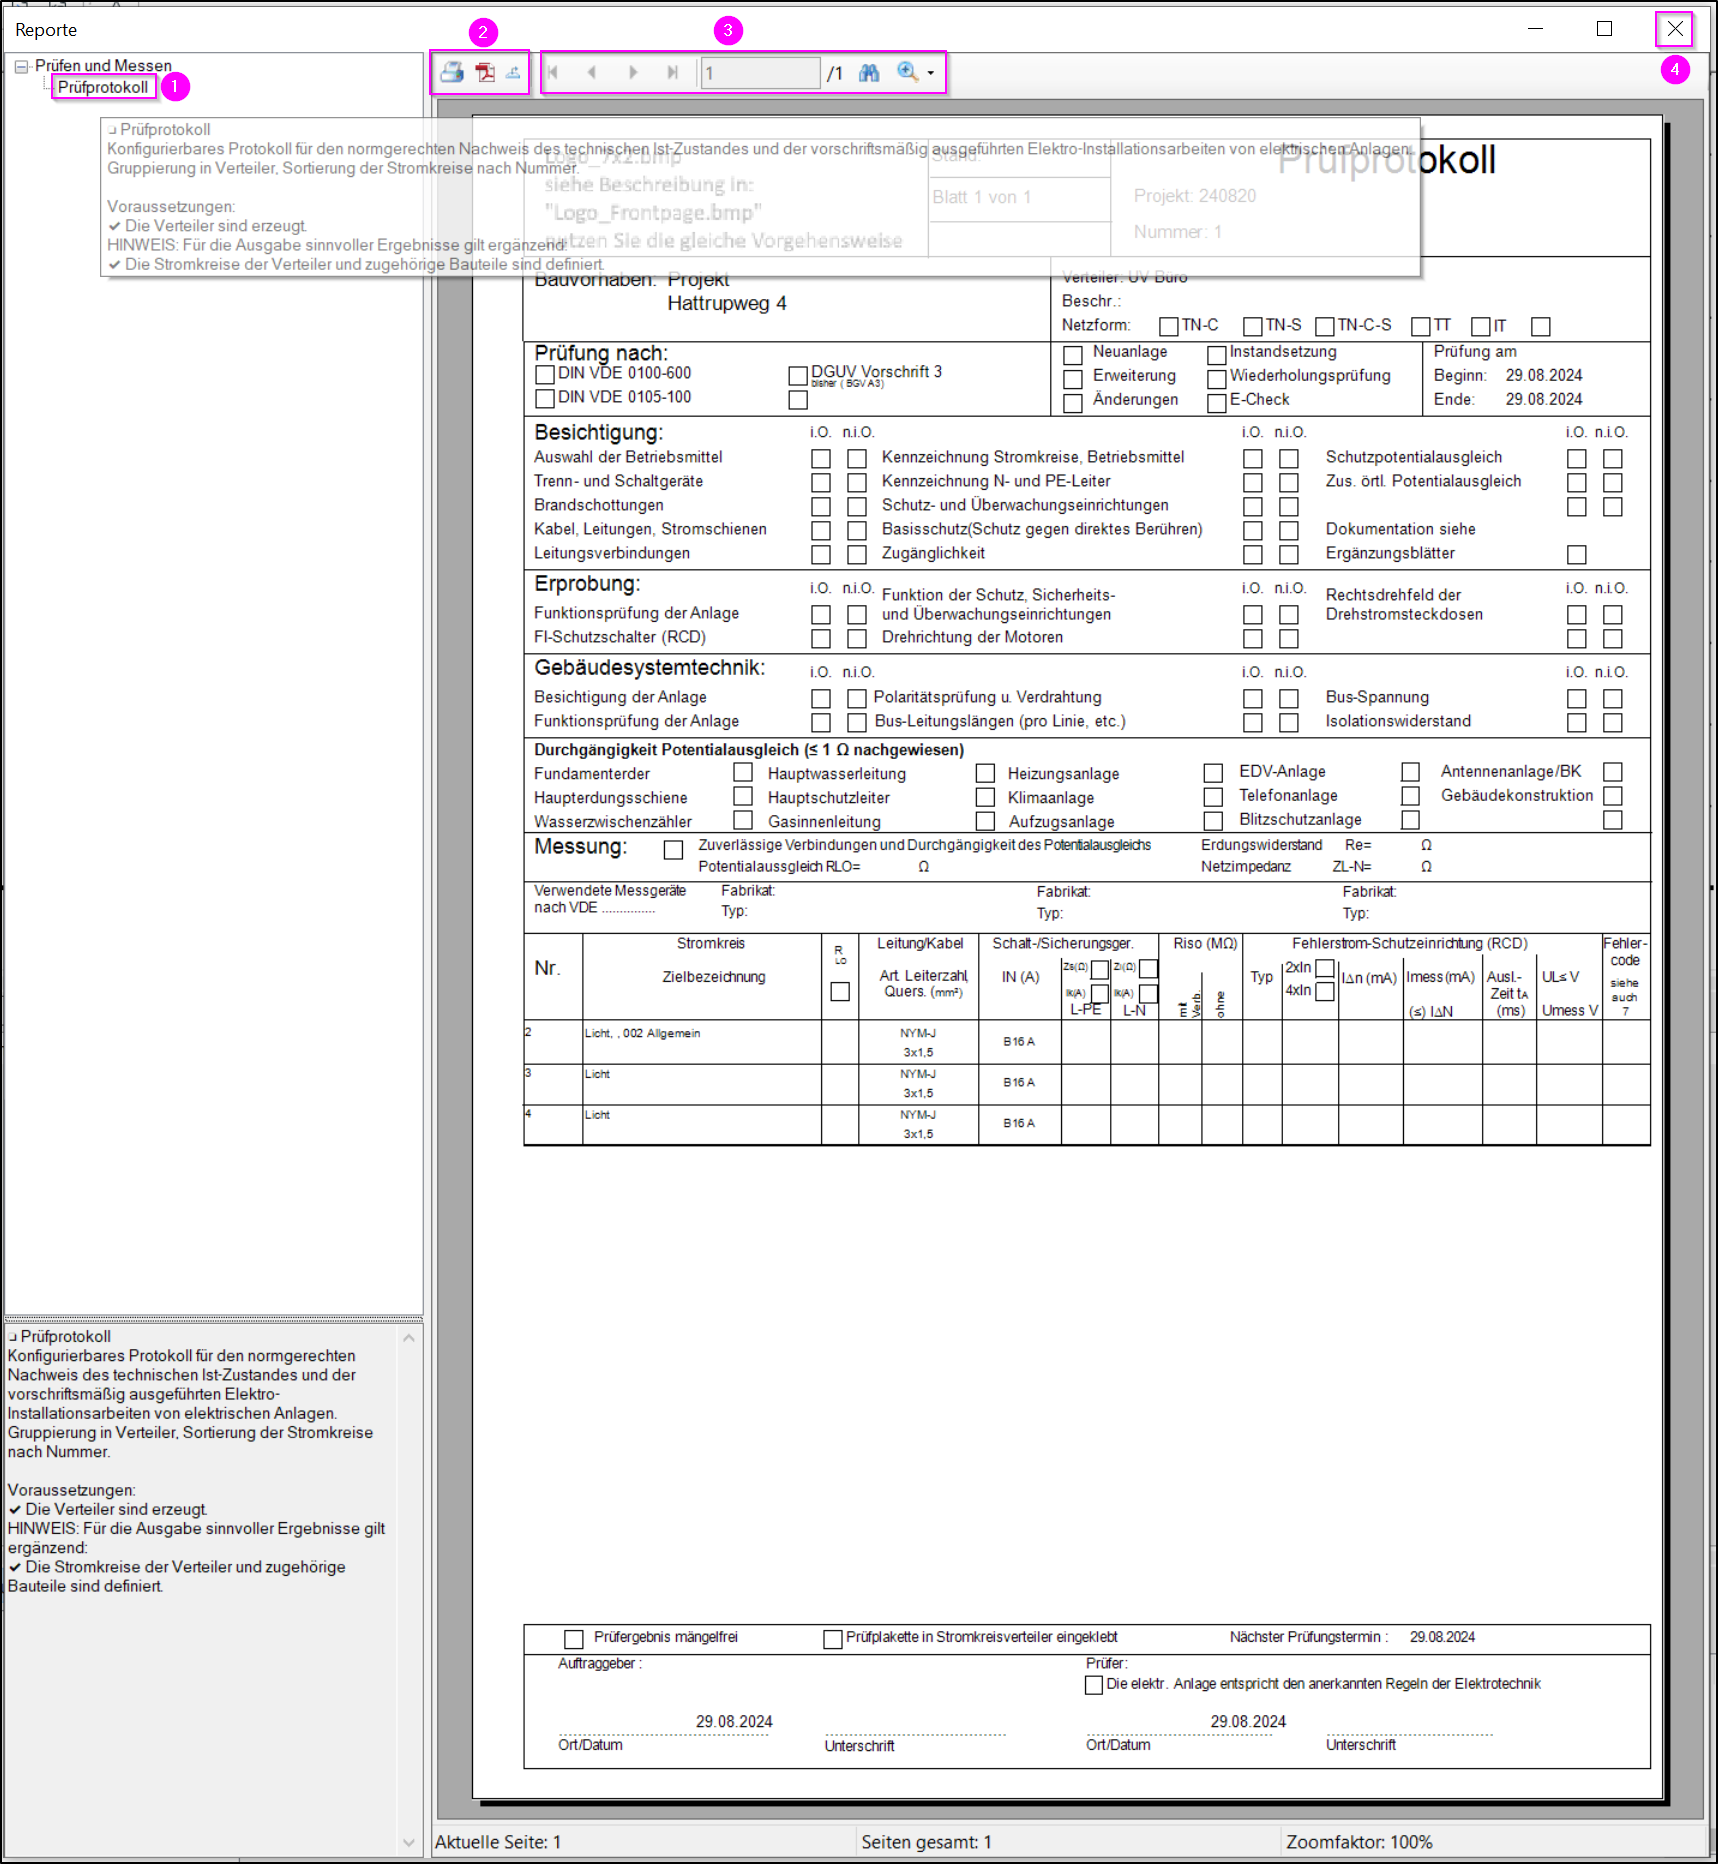The width and height of the screenshot is (1718, 1864).
Task: Click Licht, , 002 Allgemein table row
Action: 1086,1042
